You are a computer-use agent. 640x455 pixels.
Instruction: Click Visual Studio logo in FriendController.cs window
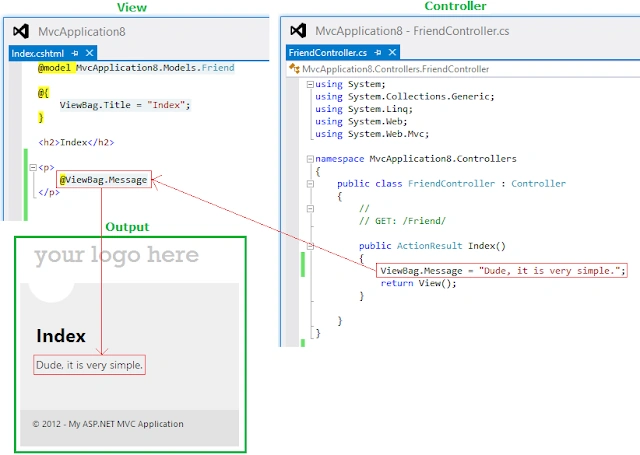click(298, 31)
